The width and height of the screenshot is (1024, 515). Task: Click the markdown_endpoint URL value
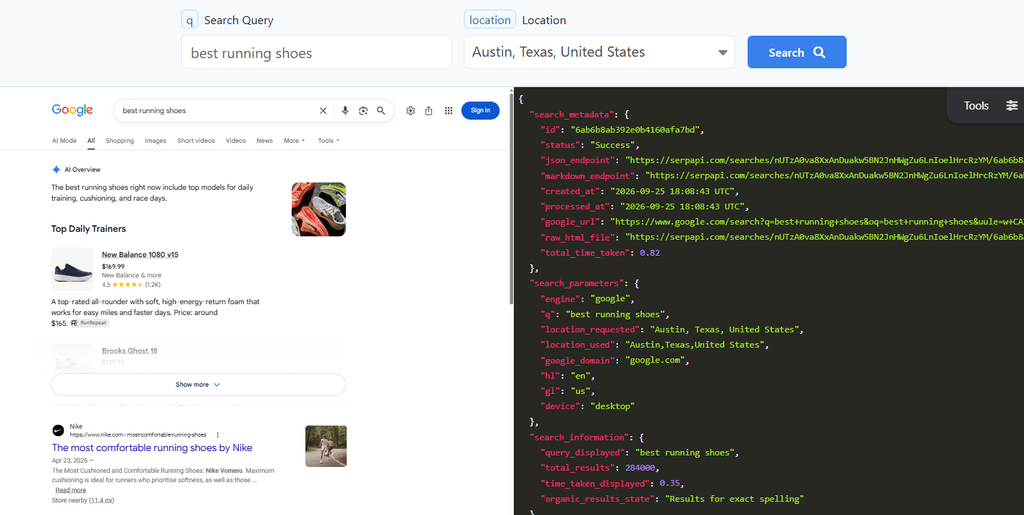835,176
